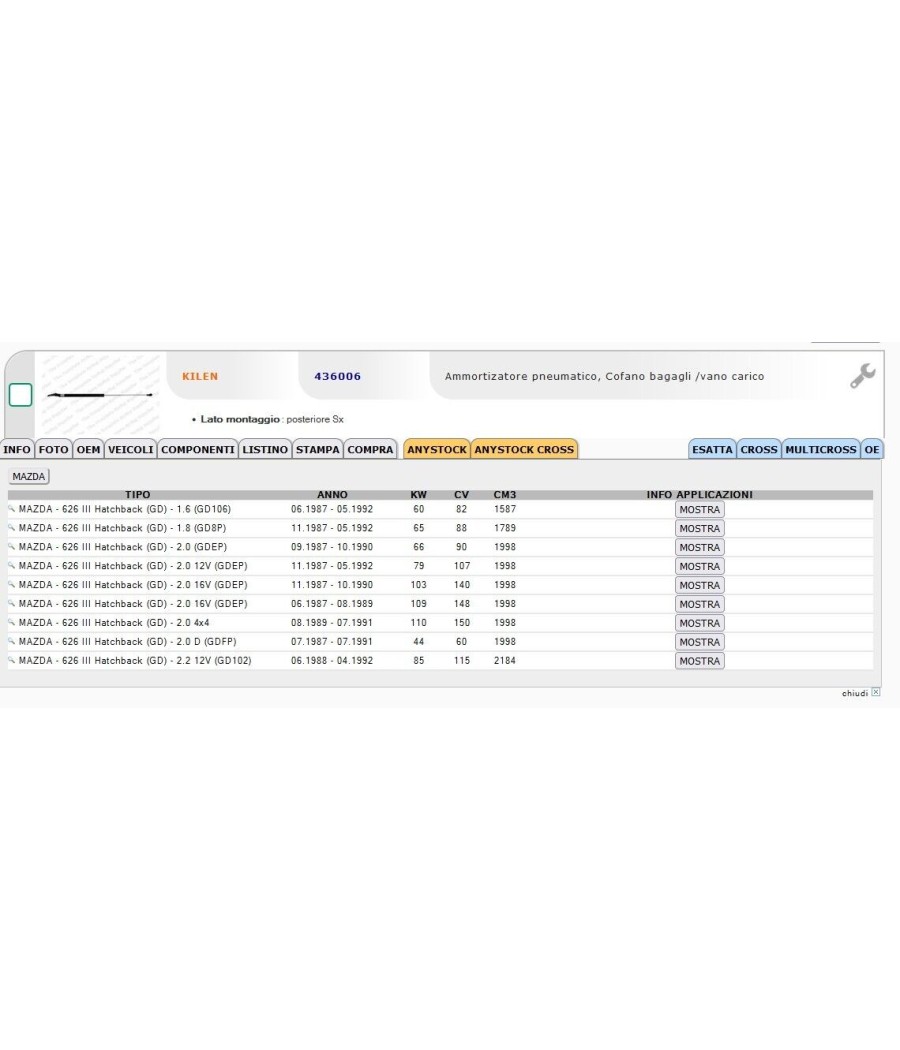Click the KILEN brand name
The height and width of the screenshot is (1050, 900).
(x=200, y=376)
